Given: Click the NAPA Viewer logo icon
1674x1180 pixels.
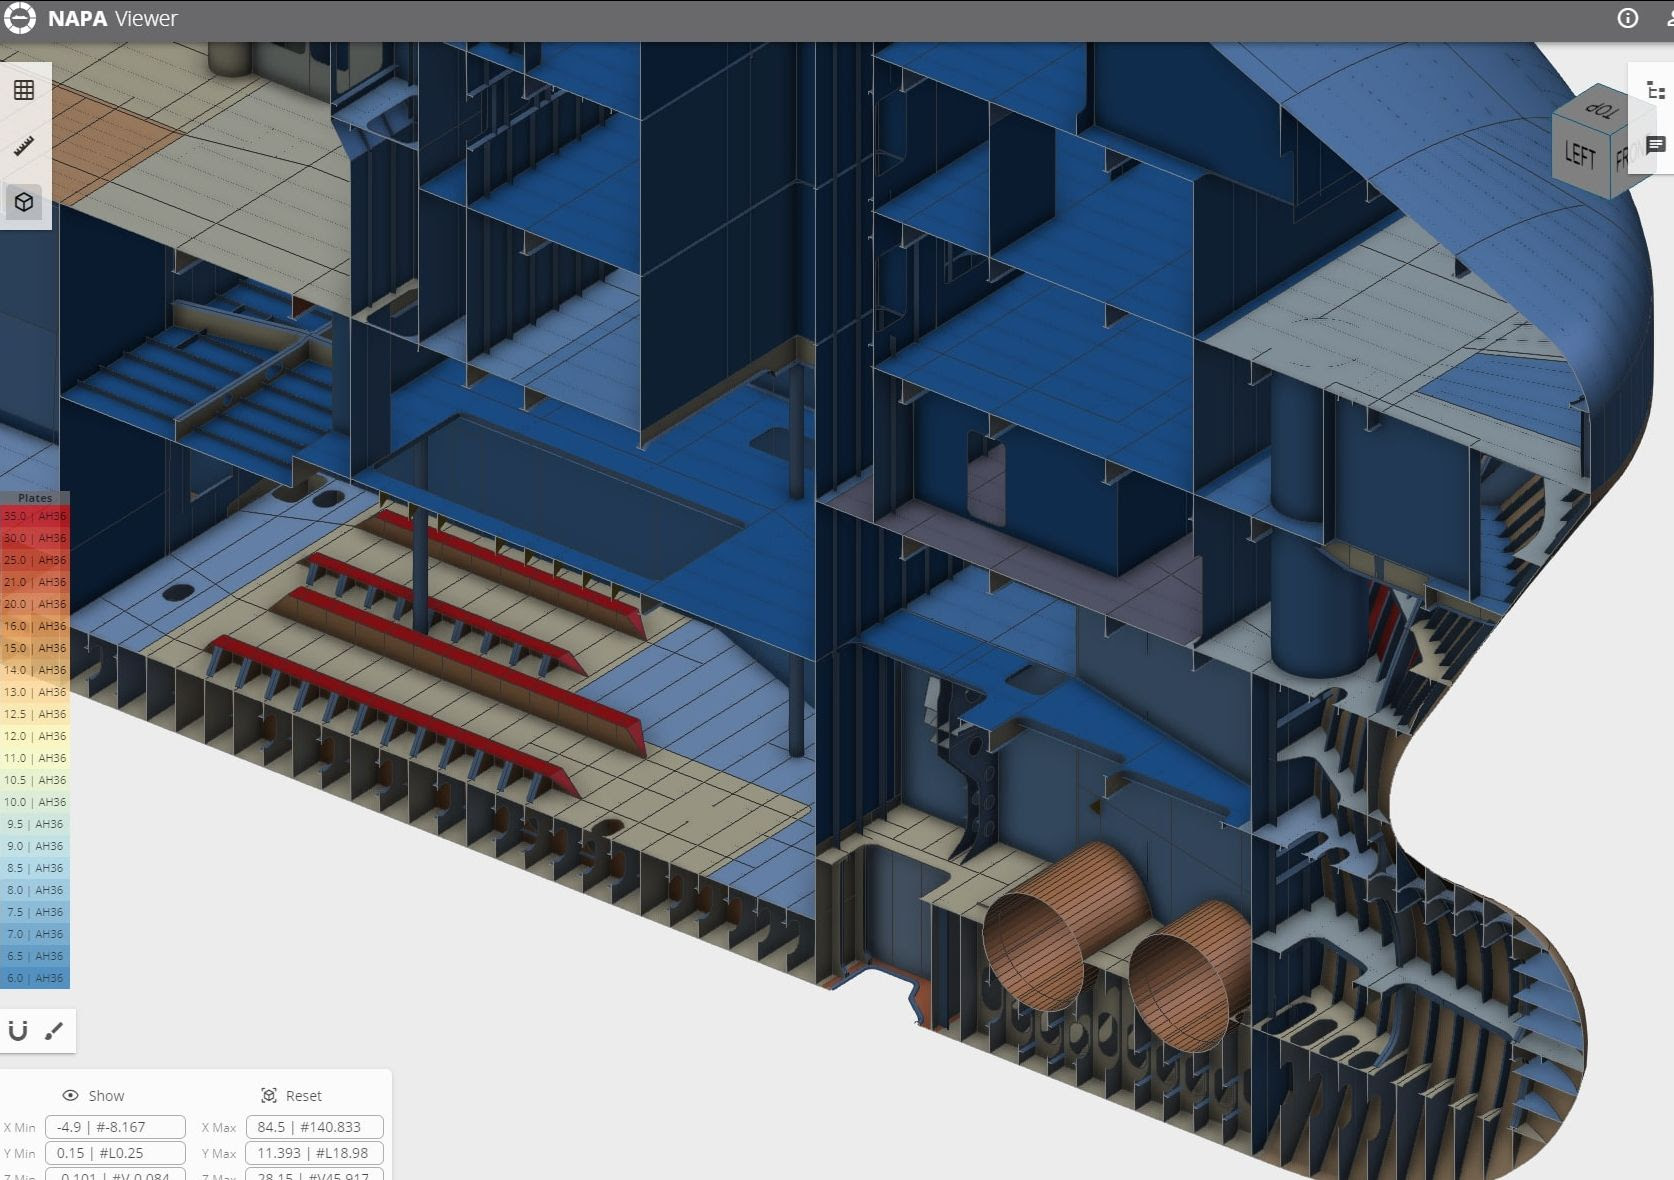Looking at the screenshot, I should click(x=19, y=18).
